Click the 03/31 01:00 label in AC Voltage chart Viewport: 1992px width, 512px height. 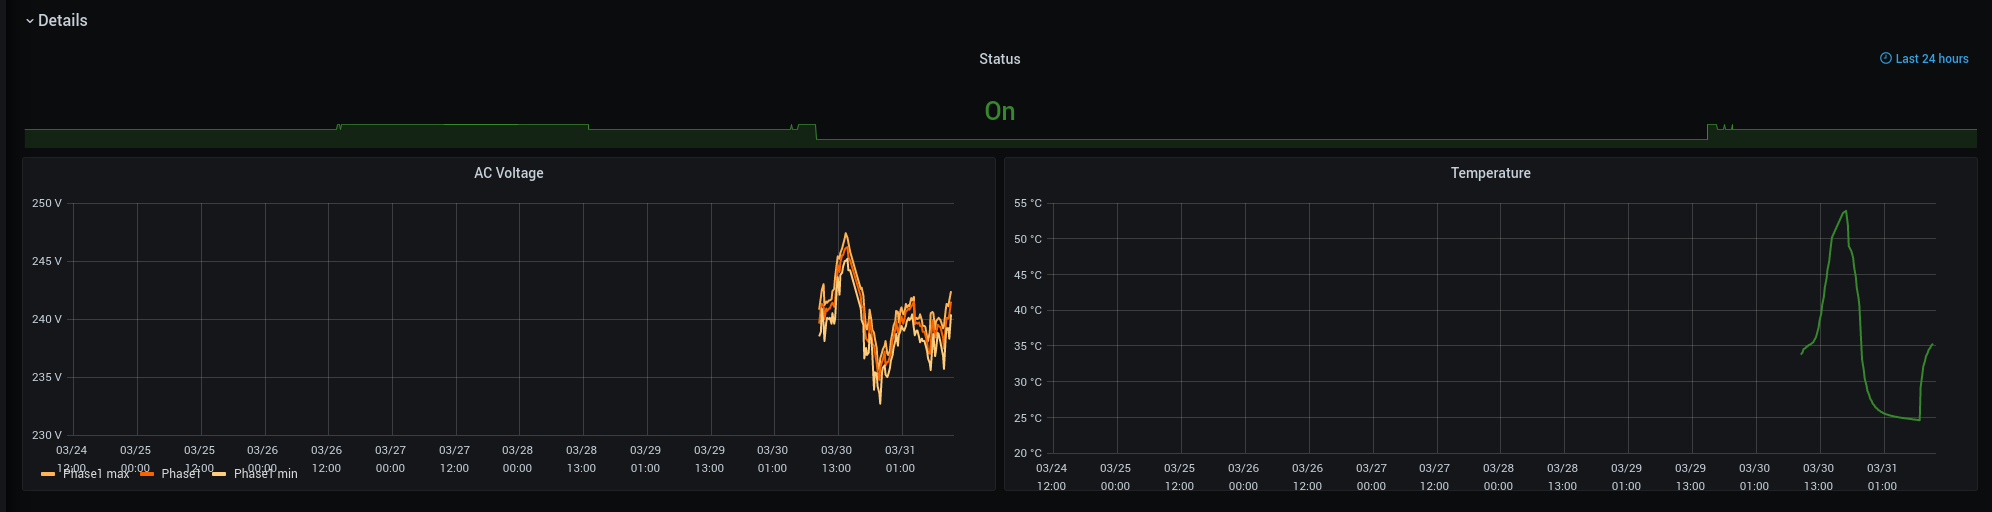(x=900, y=459)
